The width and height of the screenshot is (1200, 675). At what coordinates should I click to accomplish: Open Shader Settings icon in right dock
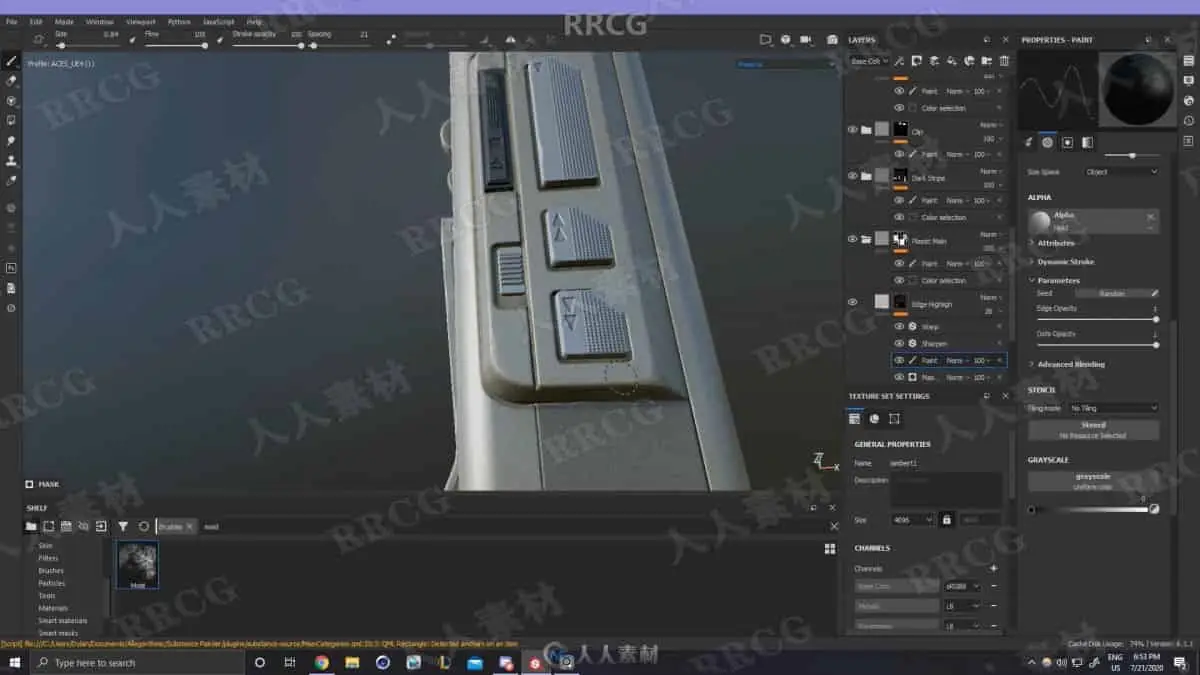(1188, 101)
